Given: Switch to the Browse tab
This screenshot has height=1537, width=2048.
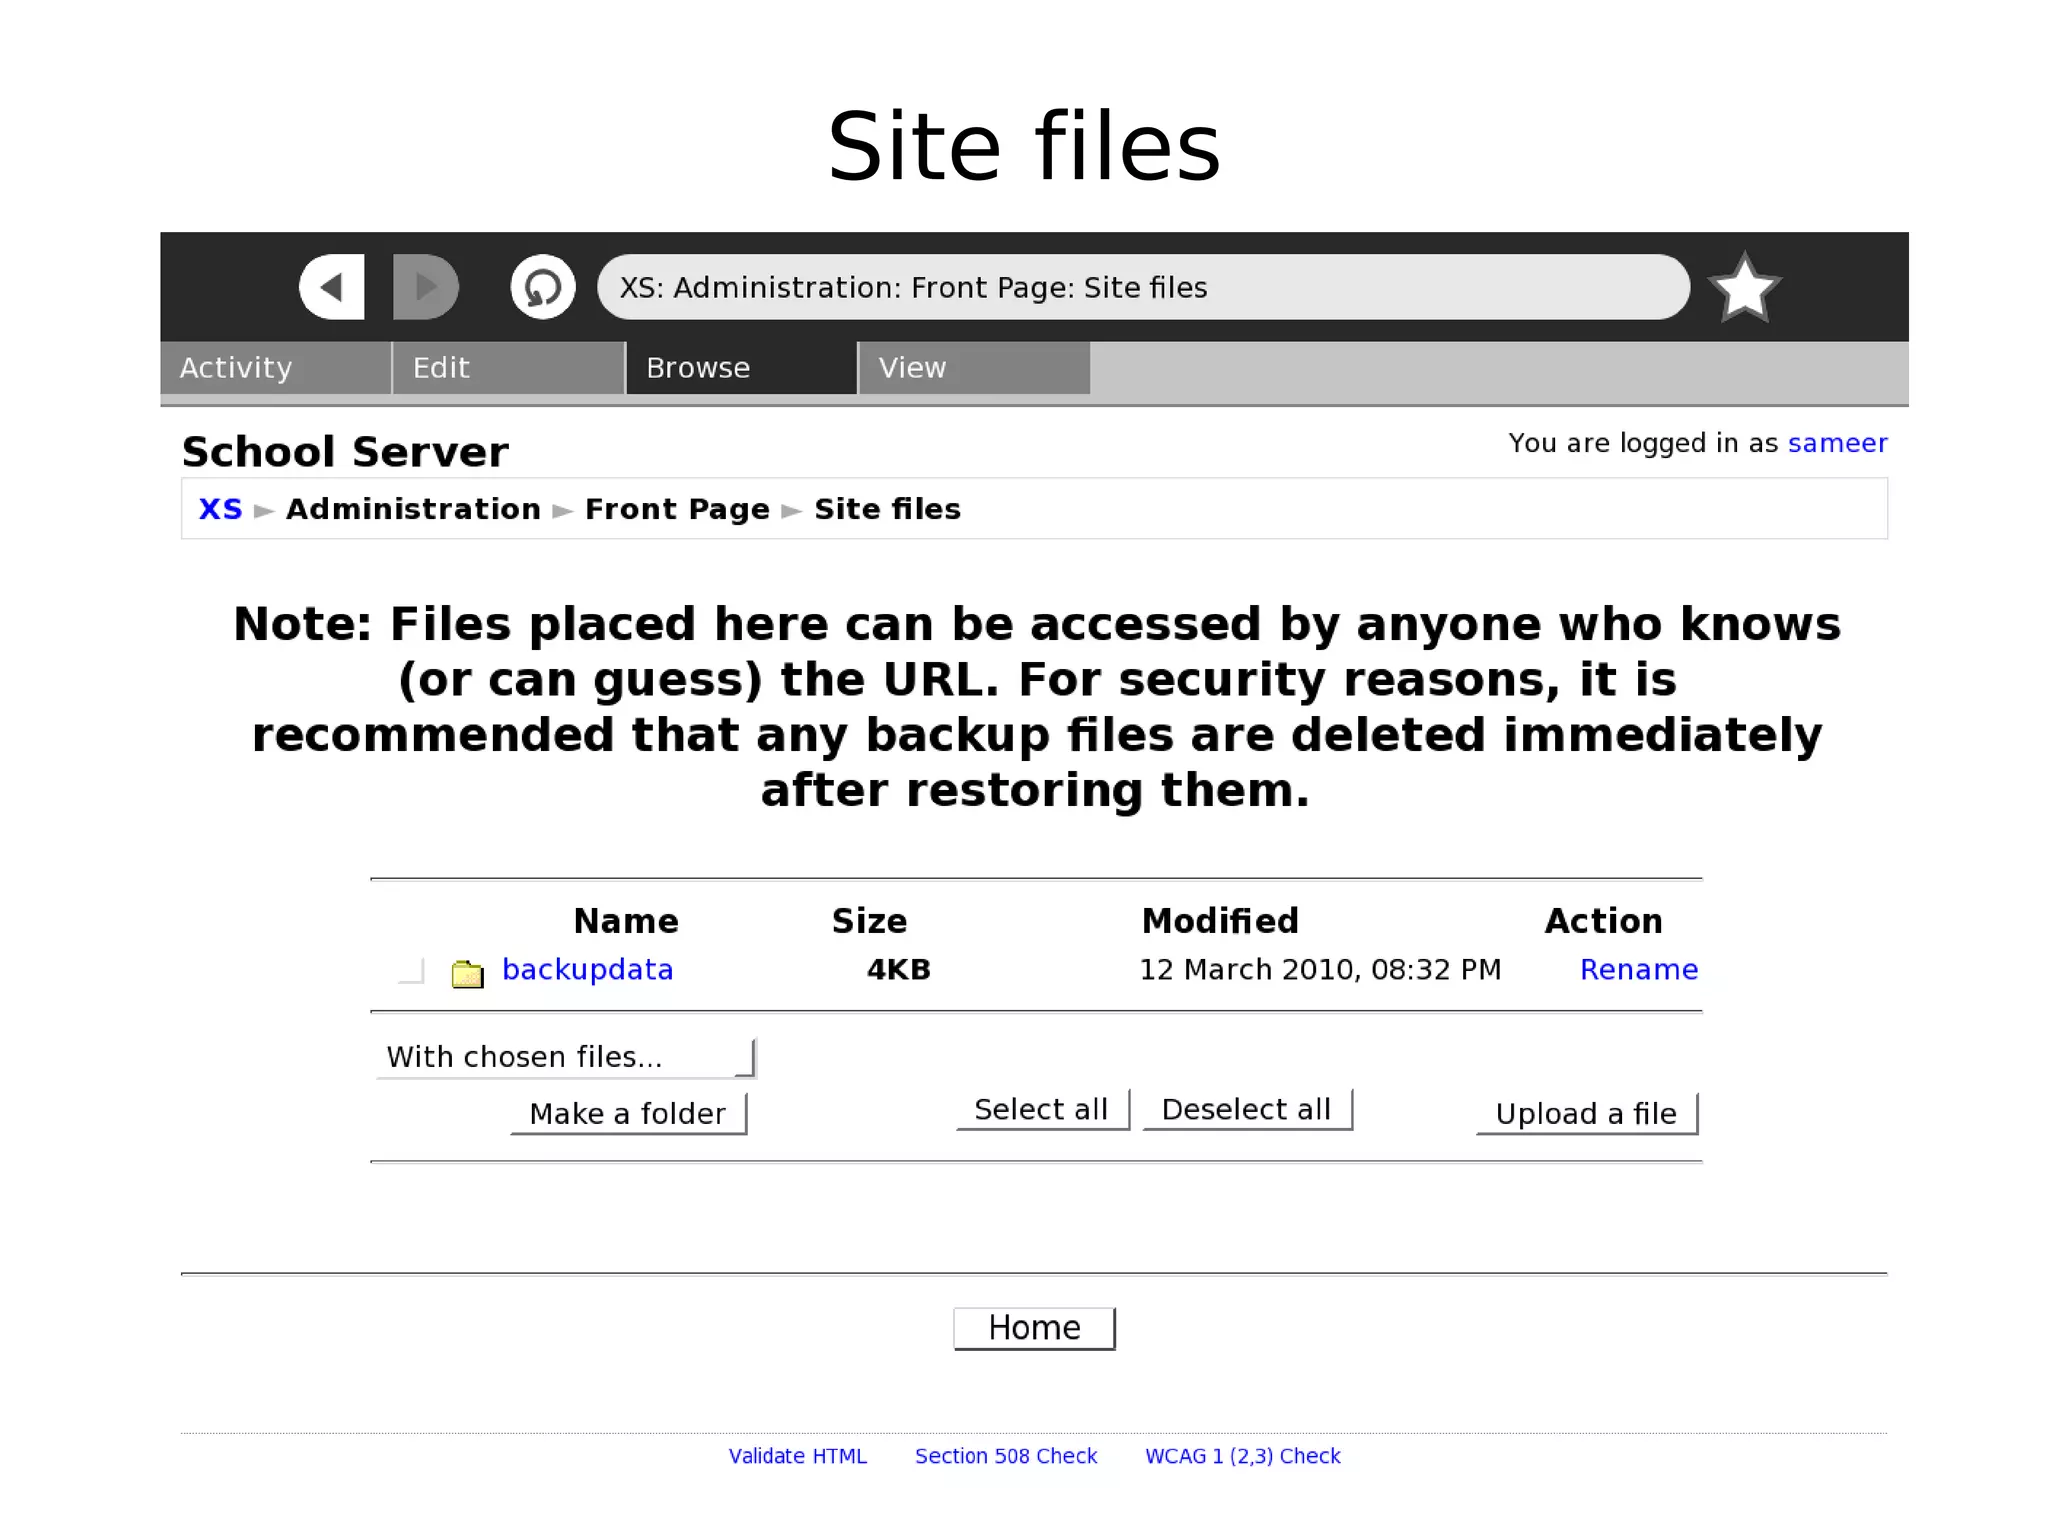Looking at the screenshot, I should click(742, 368).
